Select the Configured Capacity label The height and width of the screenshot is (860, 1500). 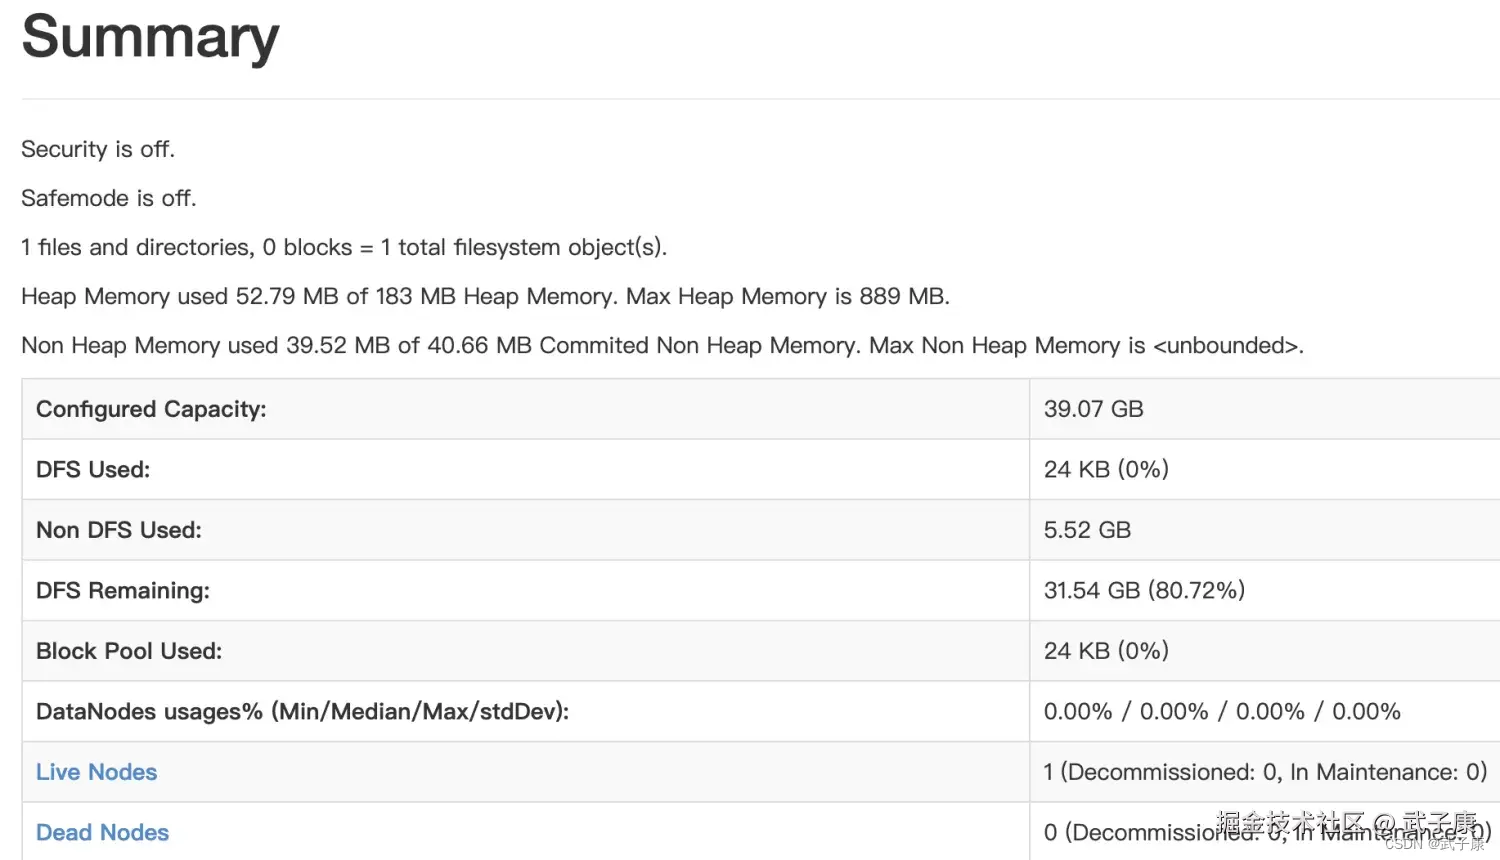151,409
